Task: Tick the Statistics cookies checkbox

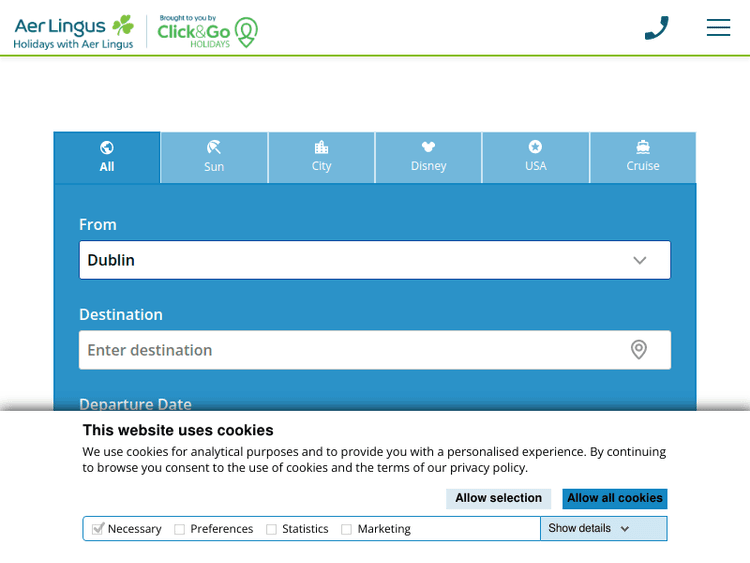Action: click(x=271, y=529)
